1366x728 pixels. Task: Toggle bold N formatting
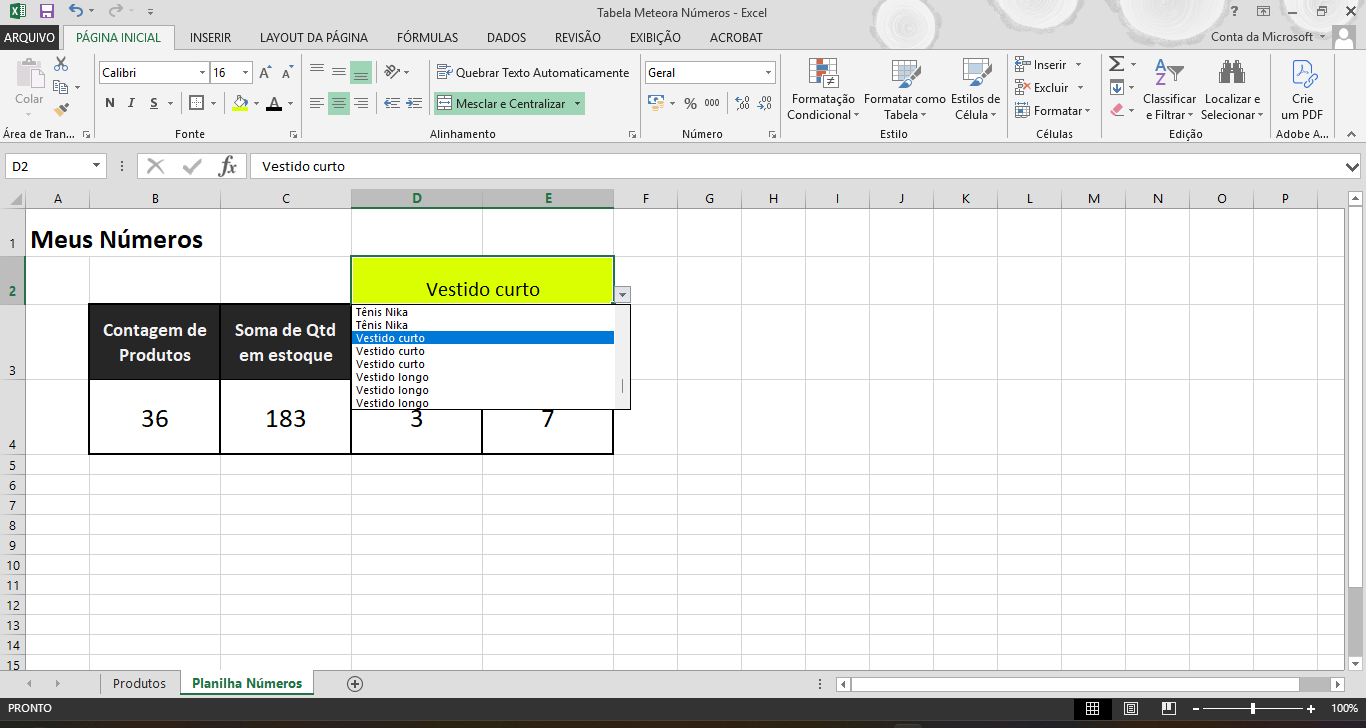point(109,103)
